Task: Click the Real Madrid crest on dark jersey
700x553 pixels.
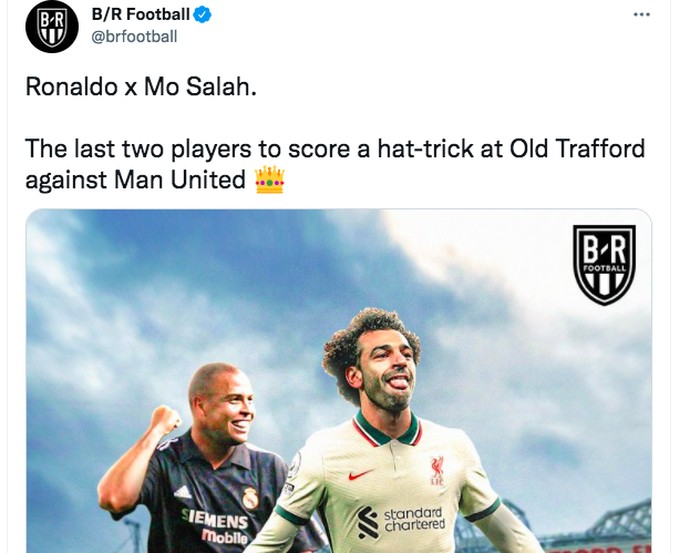Action: pos(250,498)
